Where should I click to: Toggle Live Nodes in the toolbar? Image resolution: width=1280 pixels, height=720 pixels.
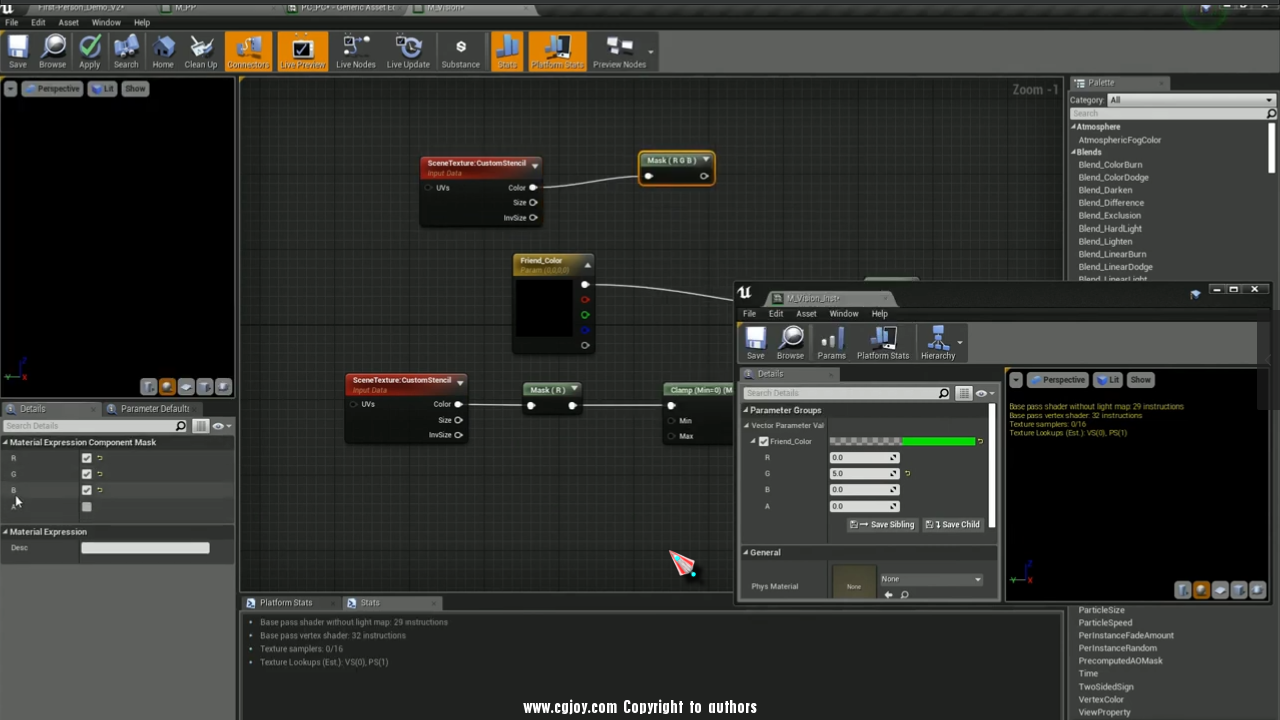pyautogui.click(x=355, y=52)
